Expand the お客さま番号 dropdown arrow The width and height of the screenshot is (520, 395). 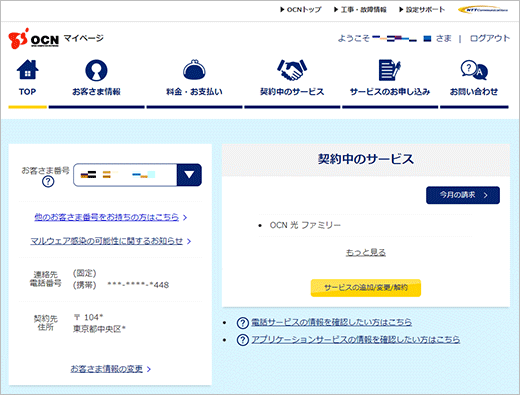pos(189,175)
